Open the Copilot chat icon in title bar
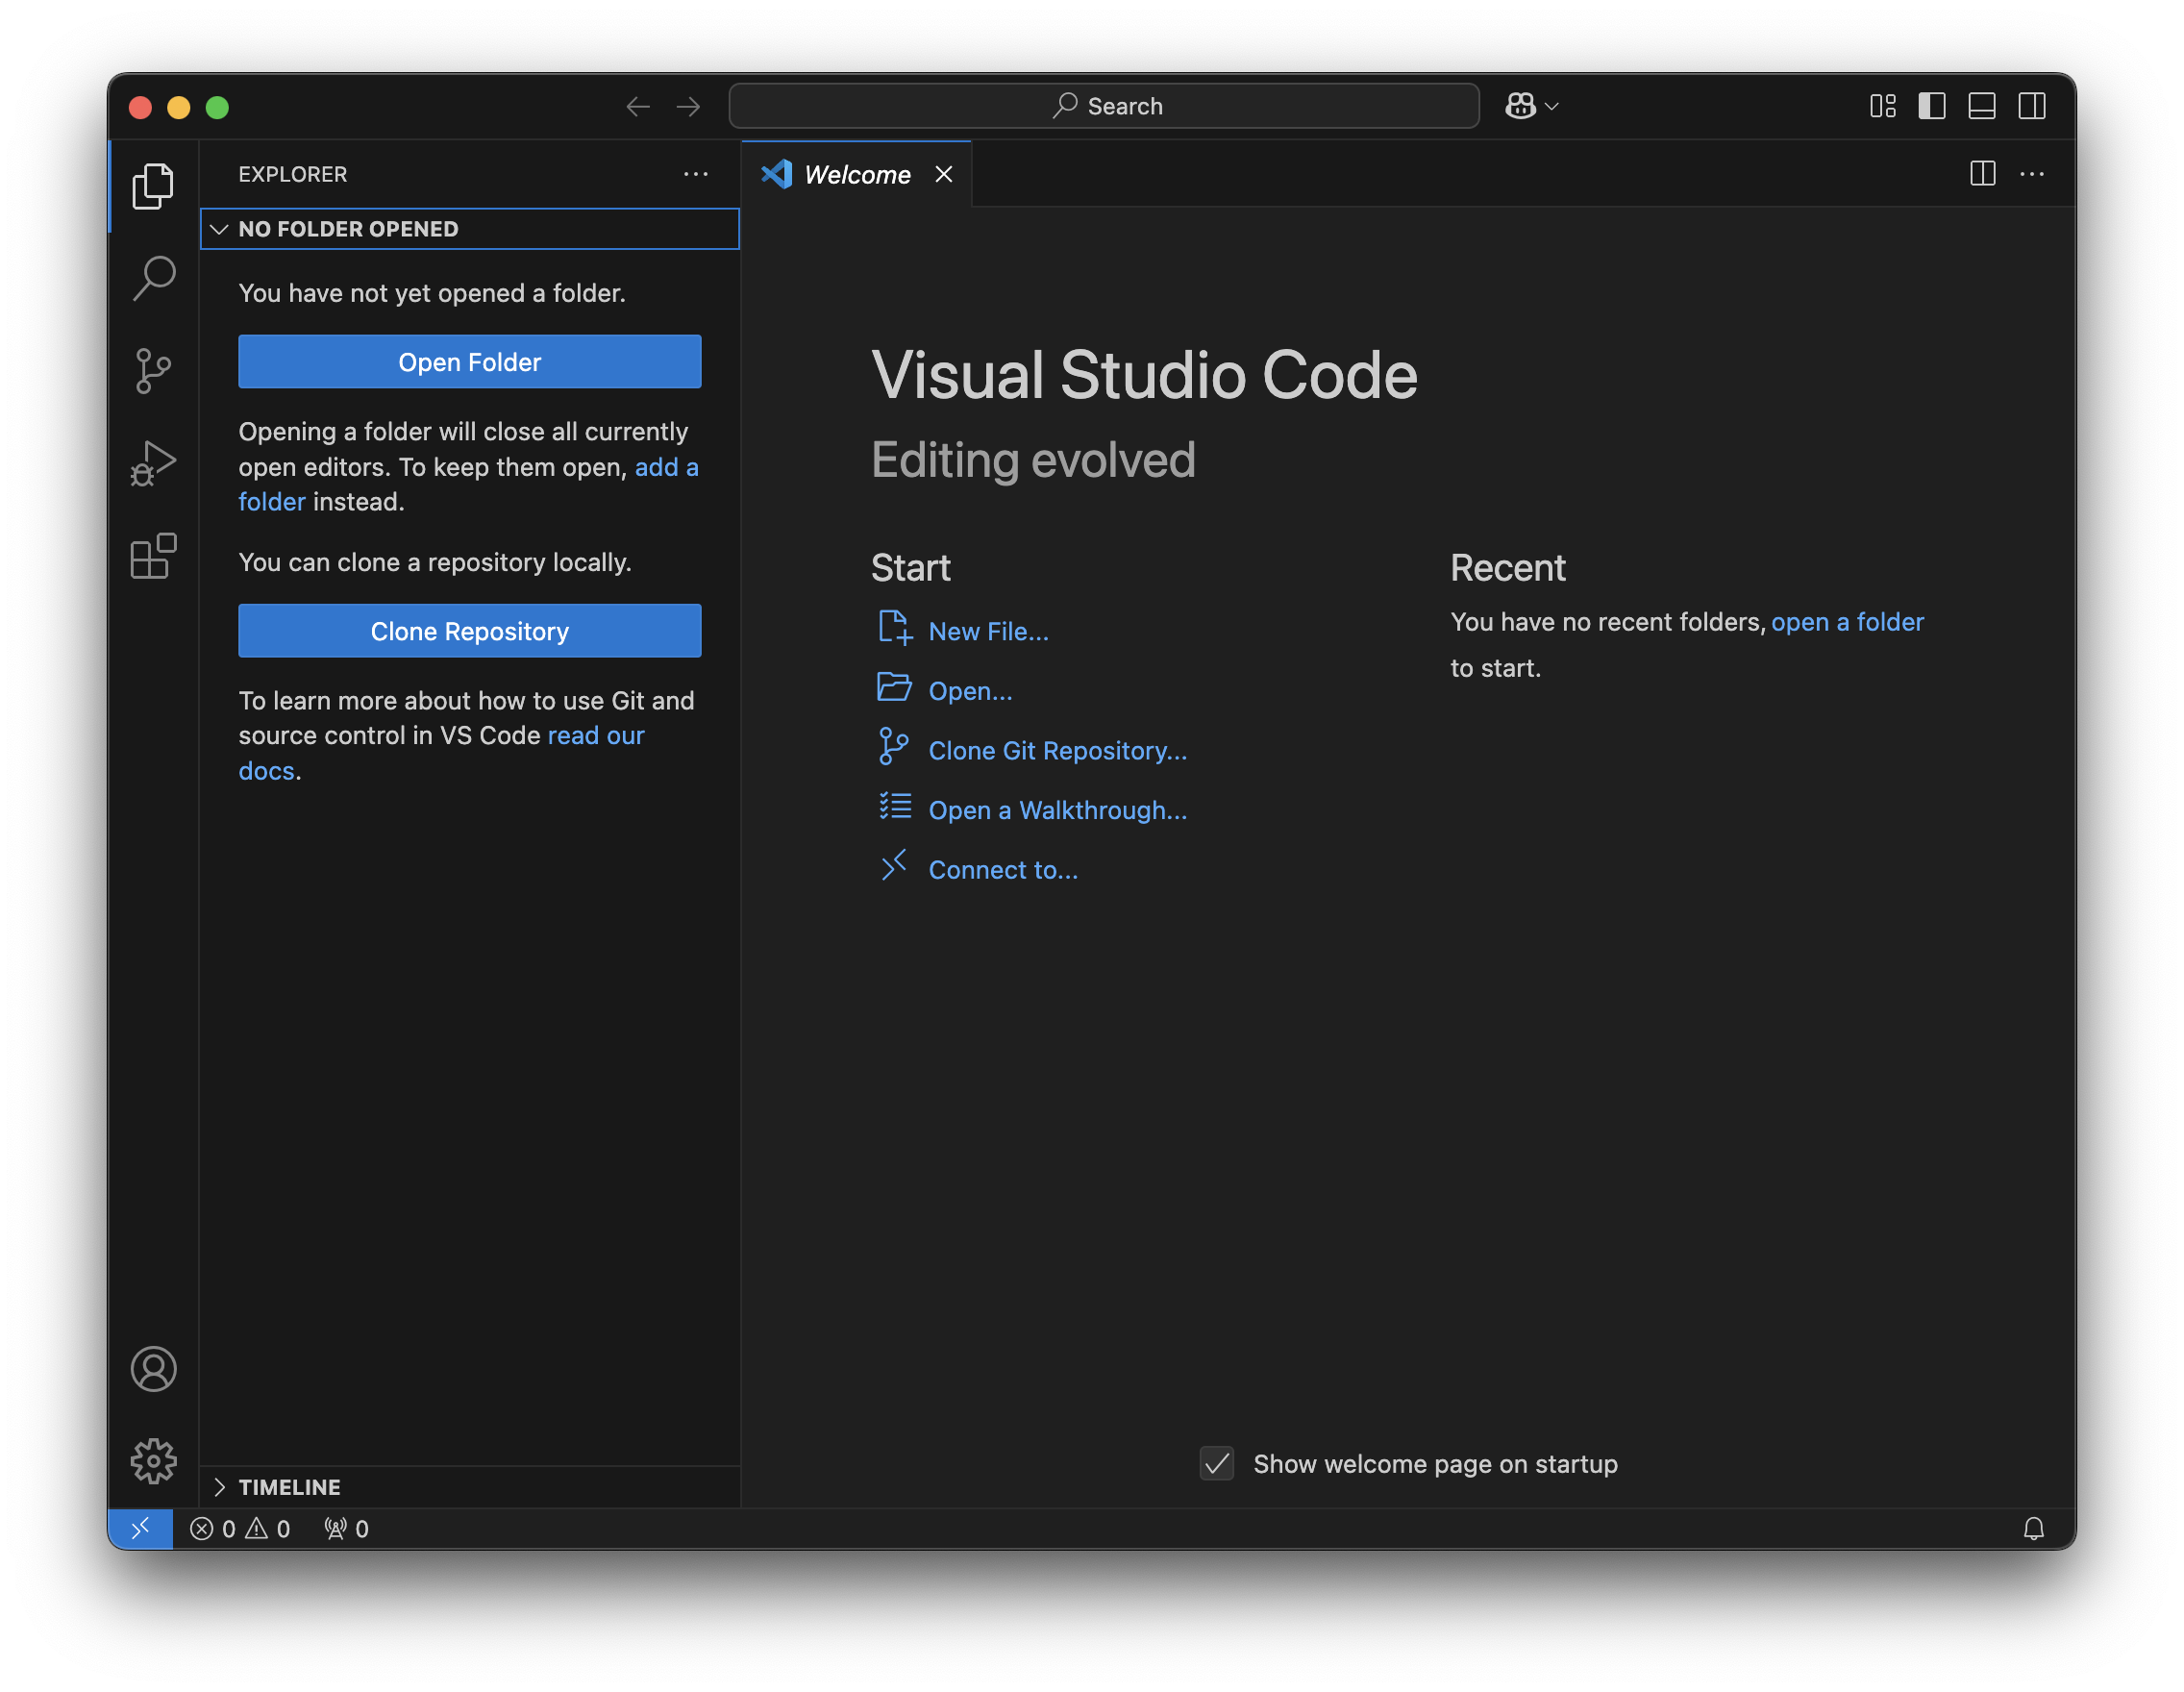 pos(1520,106)
